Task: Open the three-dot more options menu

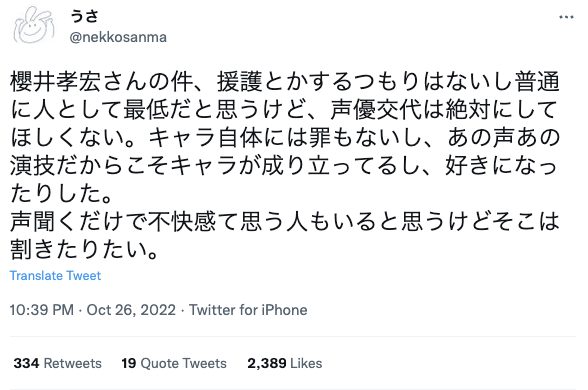Action: coord(566,17)
